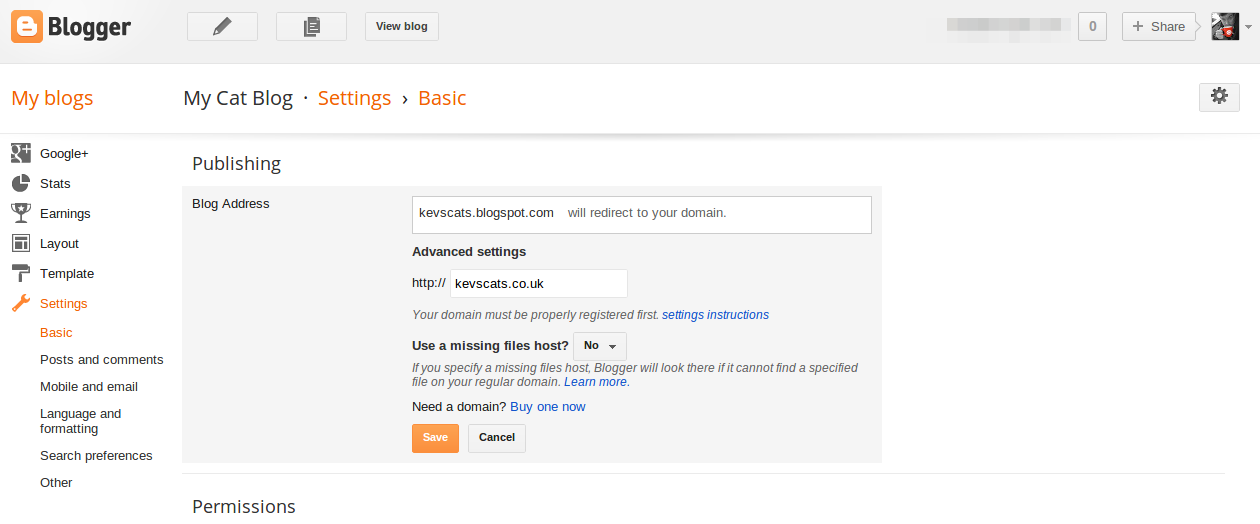
Task: Open the Google+ sidebar icon
Action: click(21, 154)
